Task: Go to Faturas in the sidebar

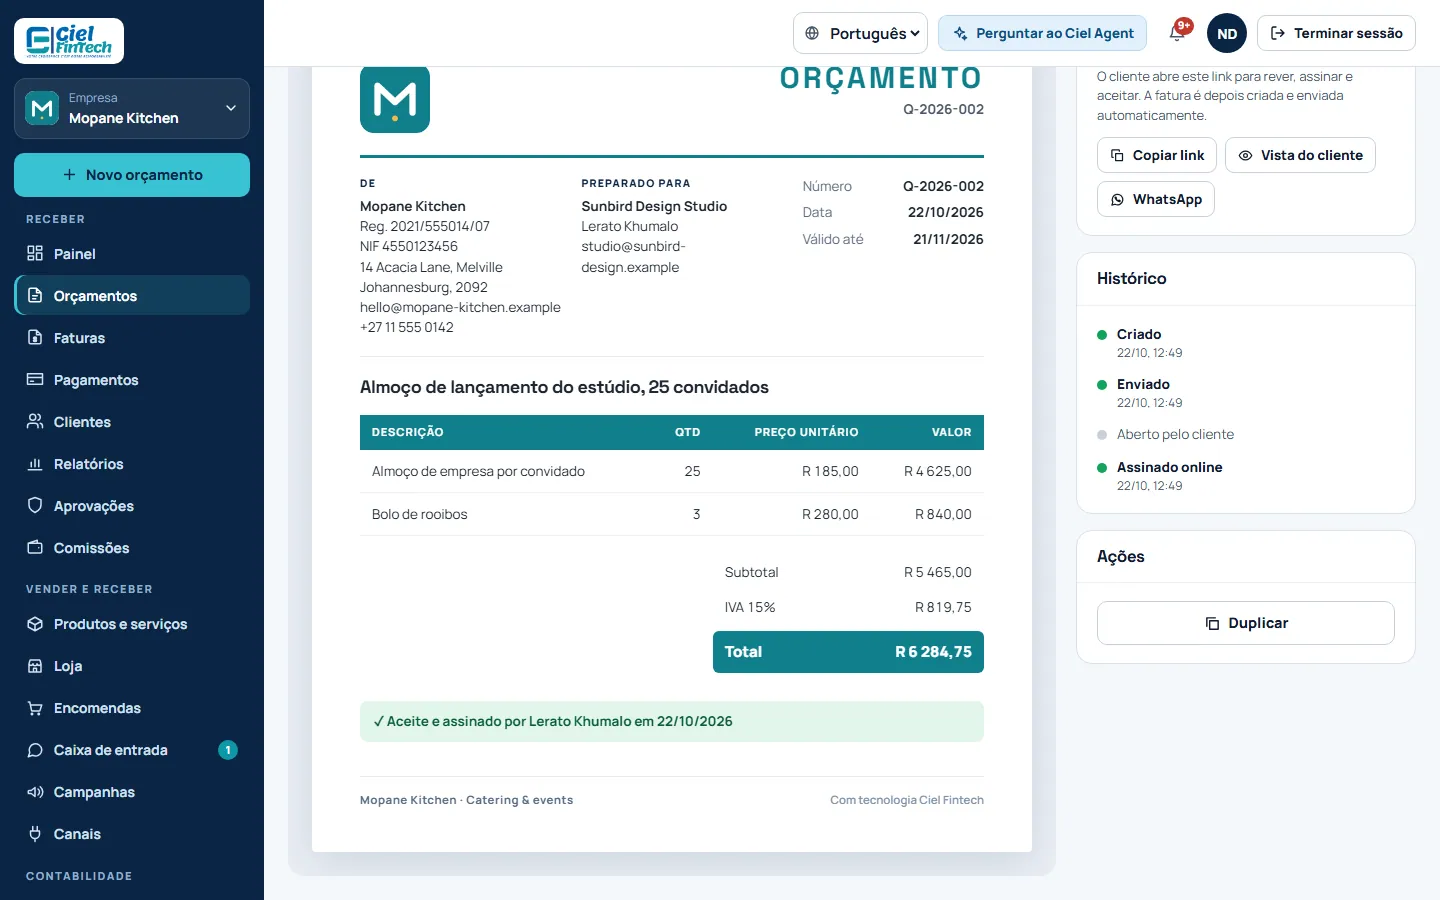Action: tap(132, 338)
